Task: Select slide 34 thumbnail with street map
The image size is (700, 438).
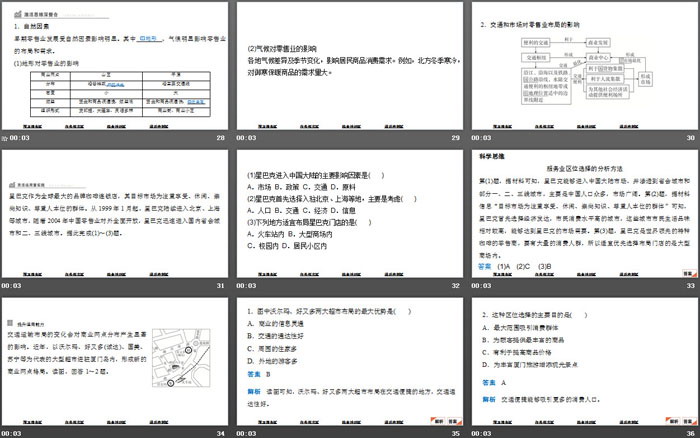Action: coord(115,361)
